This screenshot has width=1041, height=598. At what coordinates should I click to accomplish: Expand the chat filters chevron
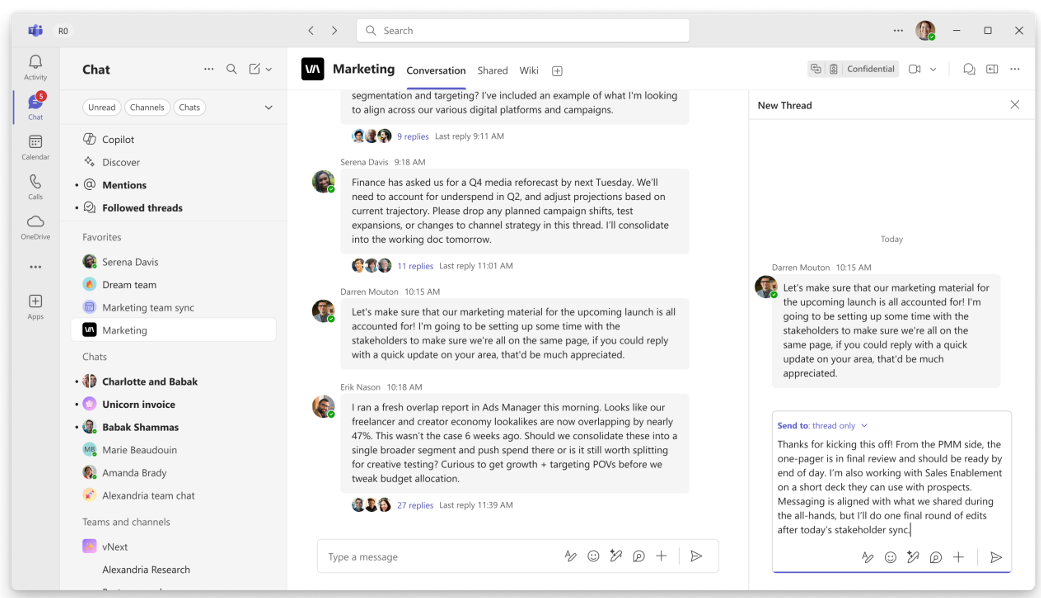click(268, 108)
